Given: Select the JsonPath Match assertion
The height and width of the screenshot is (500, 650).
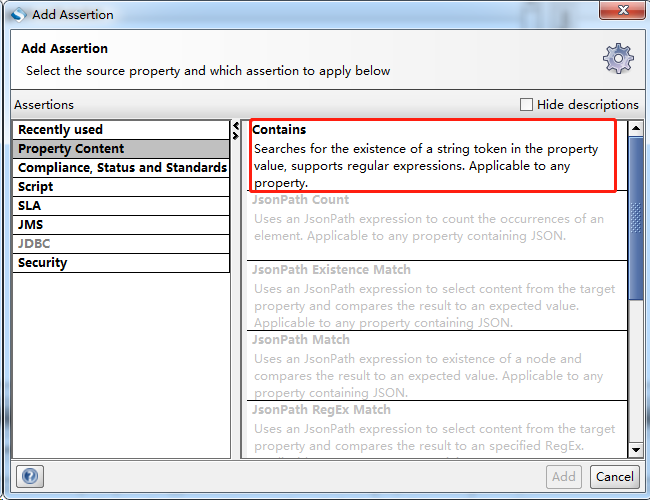Looking at the screenshot, I should click(x=437, y=366).
